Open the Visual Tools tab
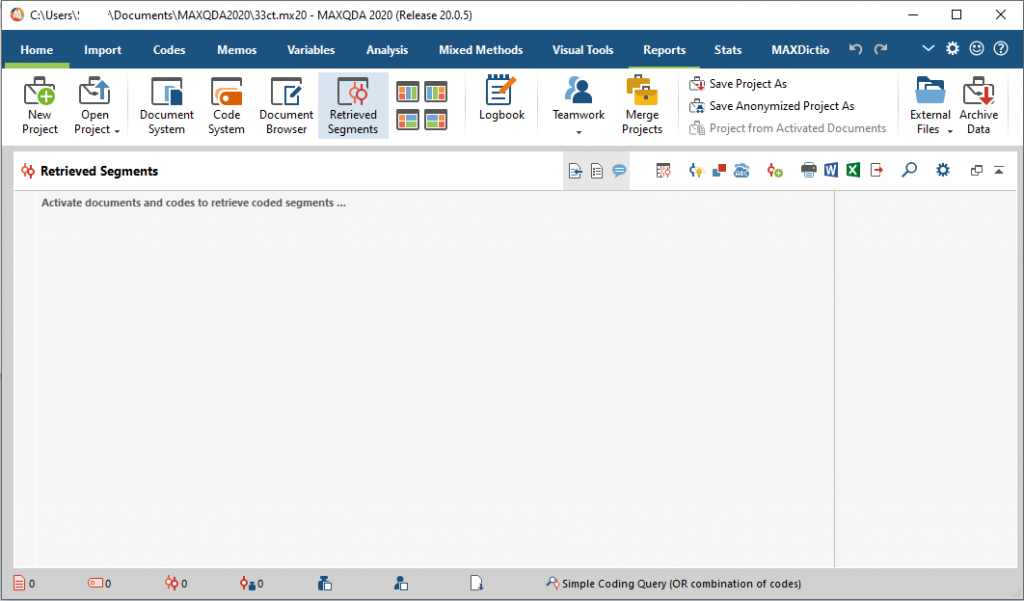Screen dimensions: 1024x601 point(583,50)
